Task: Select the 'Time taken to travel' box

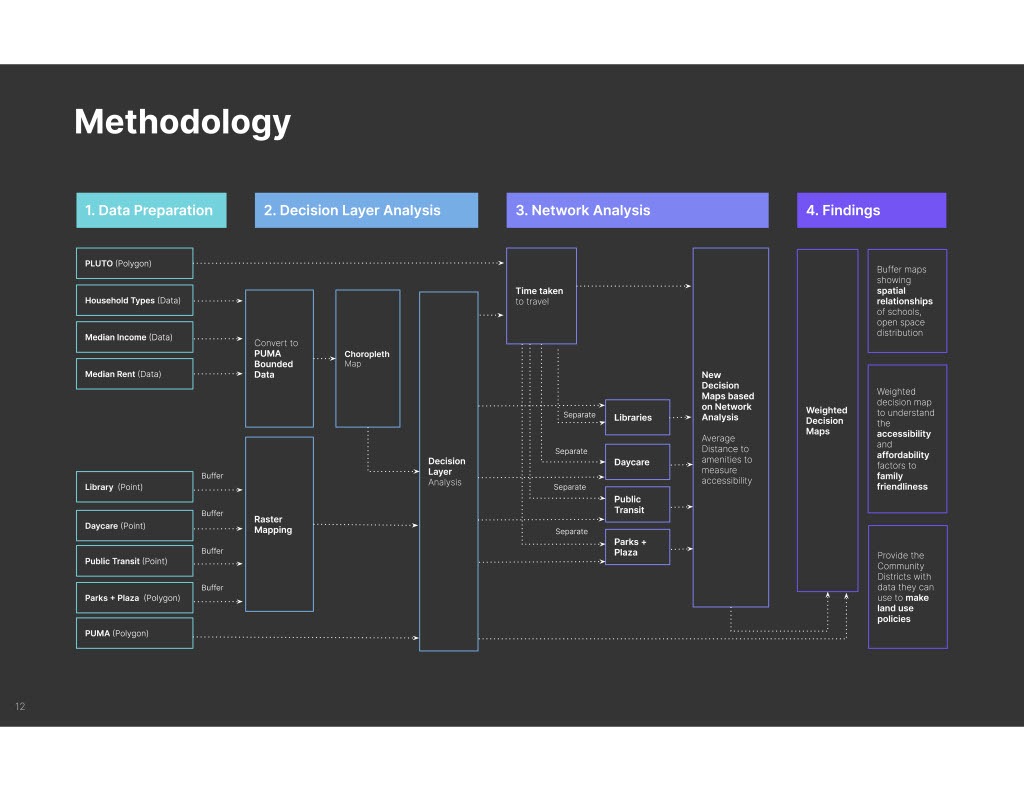Action: (541, 296)
